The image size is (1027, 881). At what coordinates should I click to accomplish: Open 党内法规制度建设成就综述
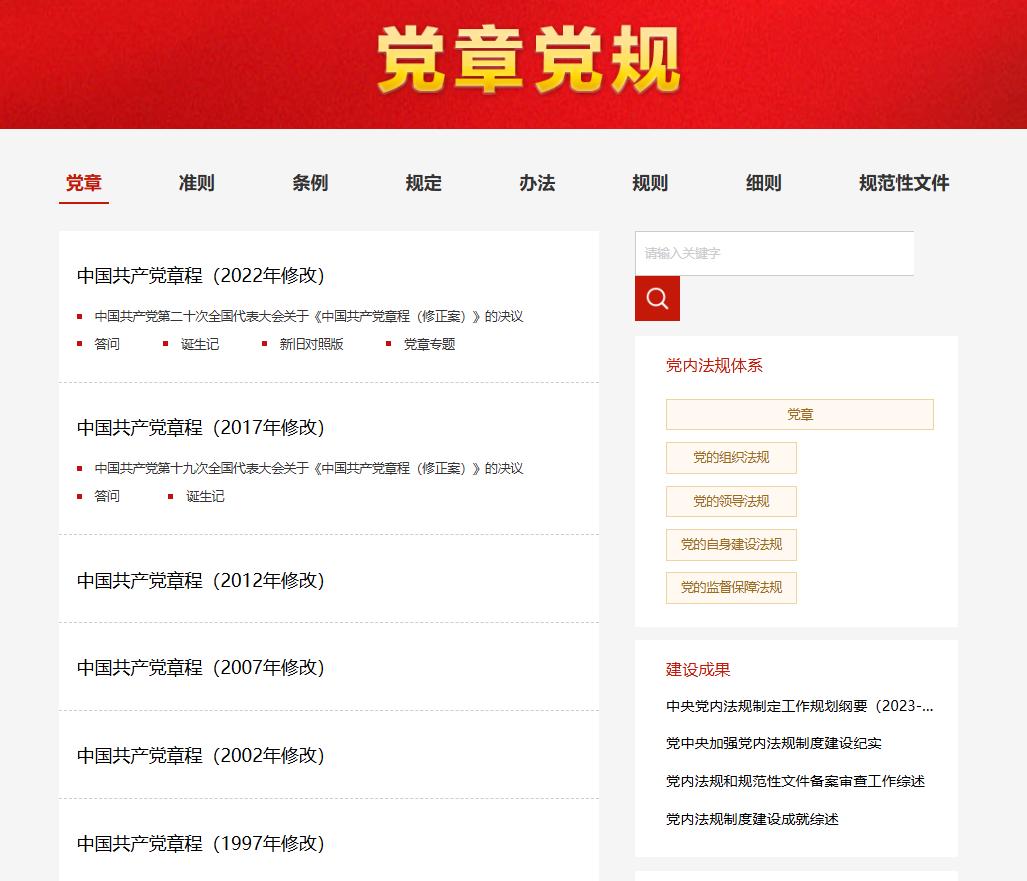(752, 819)
